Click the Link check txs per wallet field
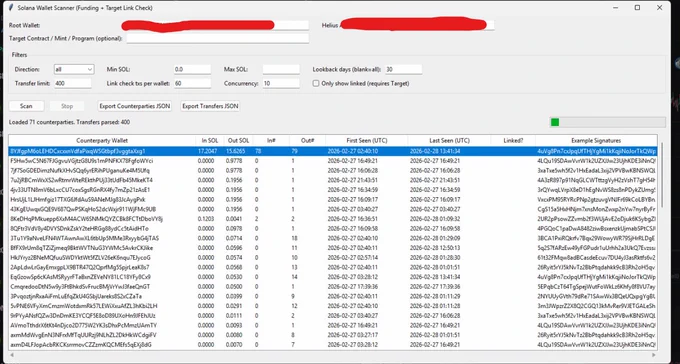 pyautogui.click(x=192, y=83)
